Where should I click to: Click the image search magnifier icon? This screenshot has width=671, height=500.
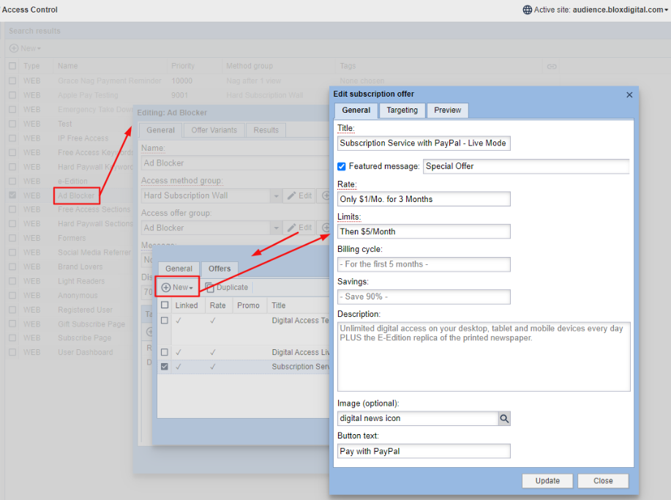coord(505,418)
